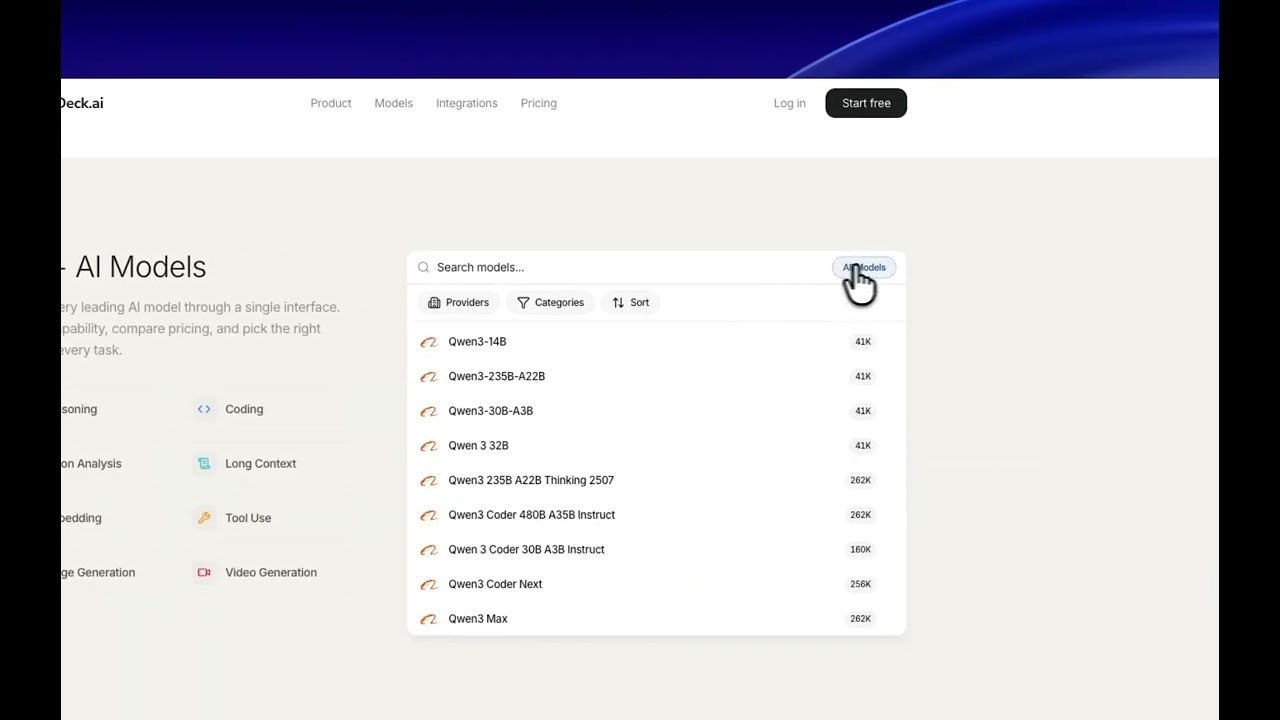
Task: Select the Qwen3-235B-A22B model name
Action: (x=497, y=377)
